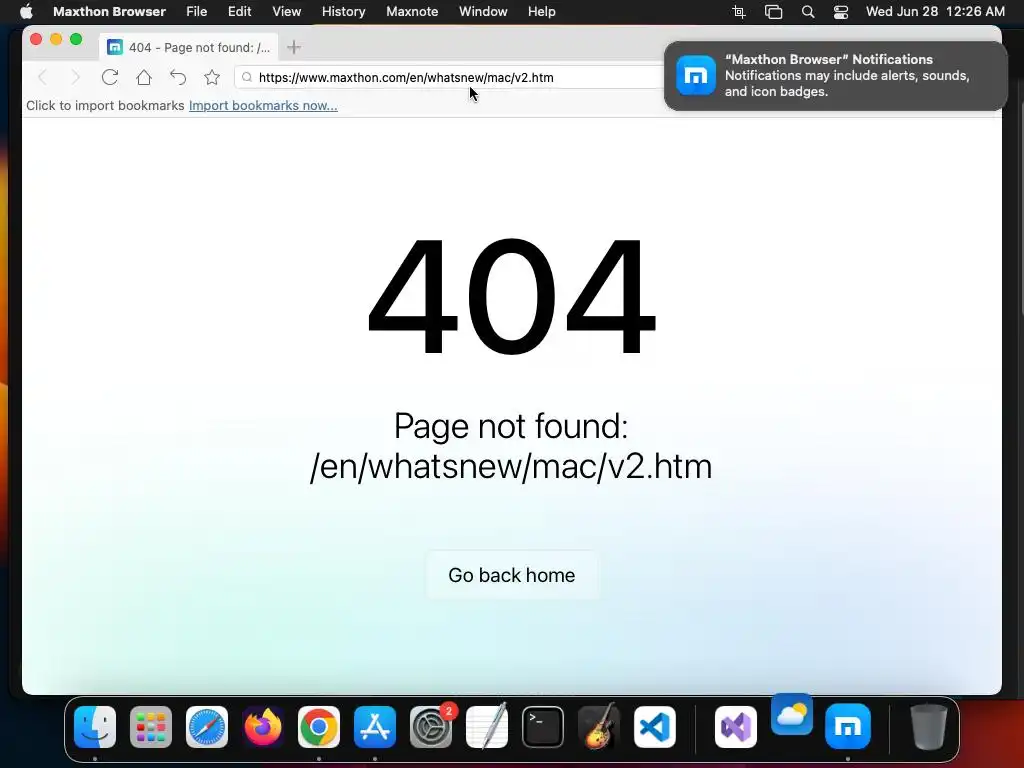The height and width of the screenshot is (768, 1024).
Task: Click the 'Page not found:' heading text
Action: pos(511,426)
